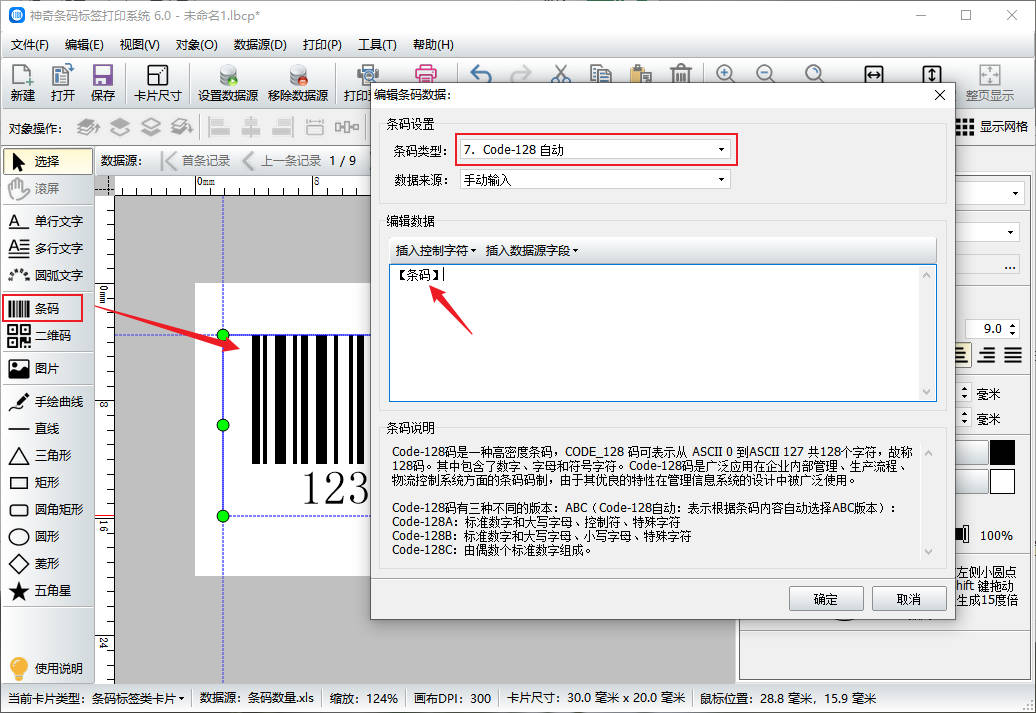The width and height of the screenshot is (1036, 713).
Task: Open the 数据来源 手动输入 dropdown
Action: tap(595, 180)
